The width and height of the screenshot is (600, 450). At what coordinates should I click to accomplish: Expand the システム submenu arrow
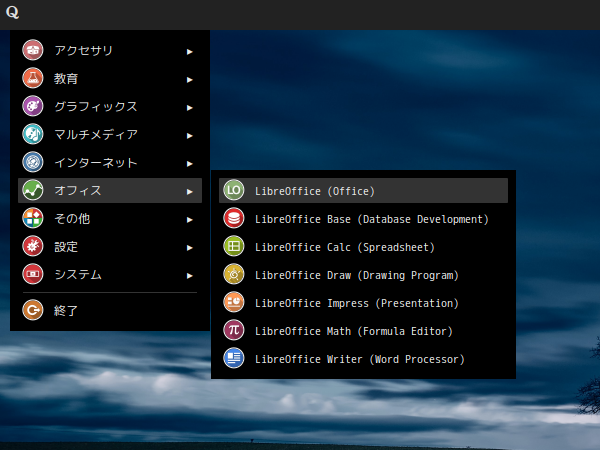tap(189, 276)
